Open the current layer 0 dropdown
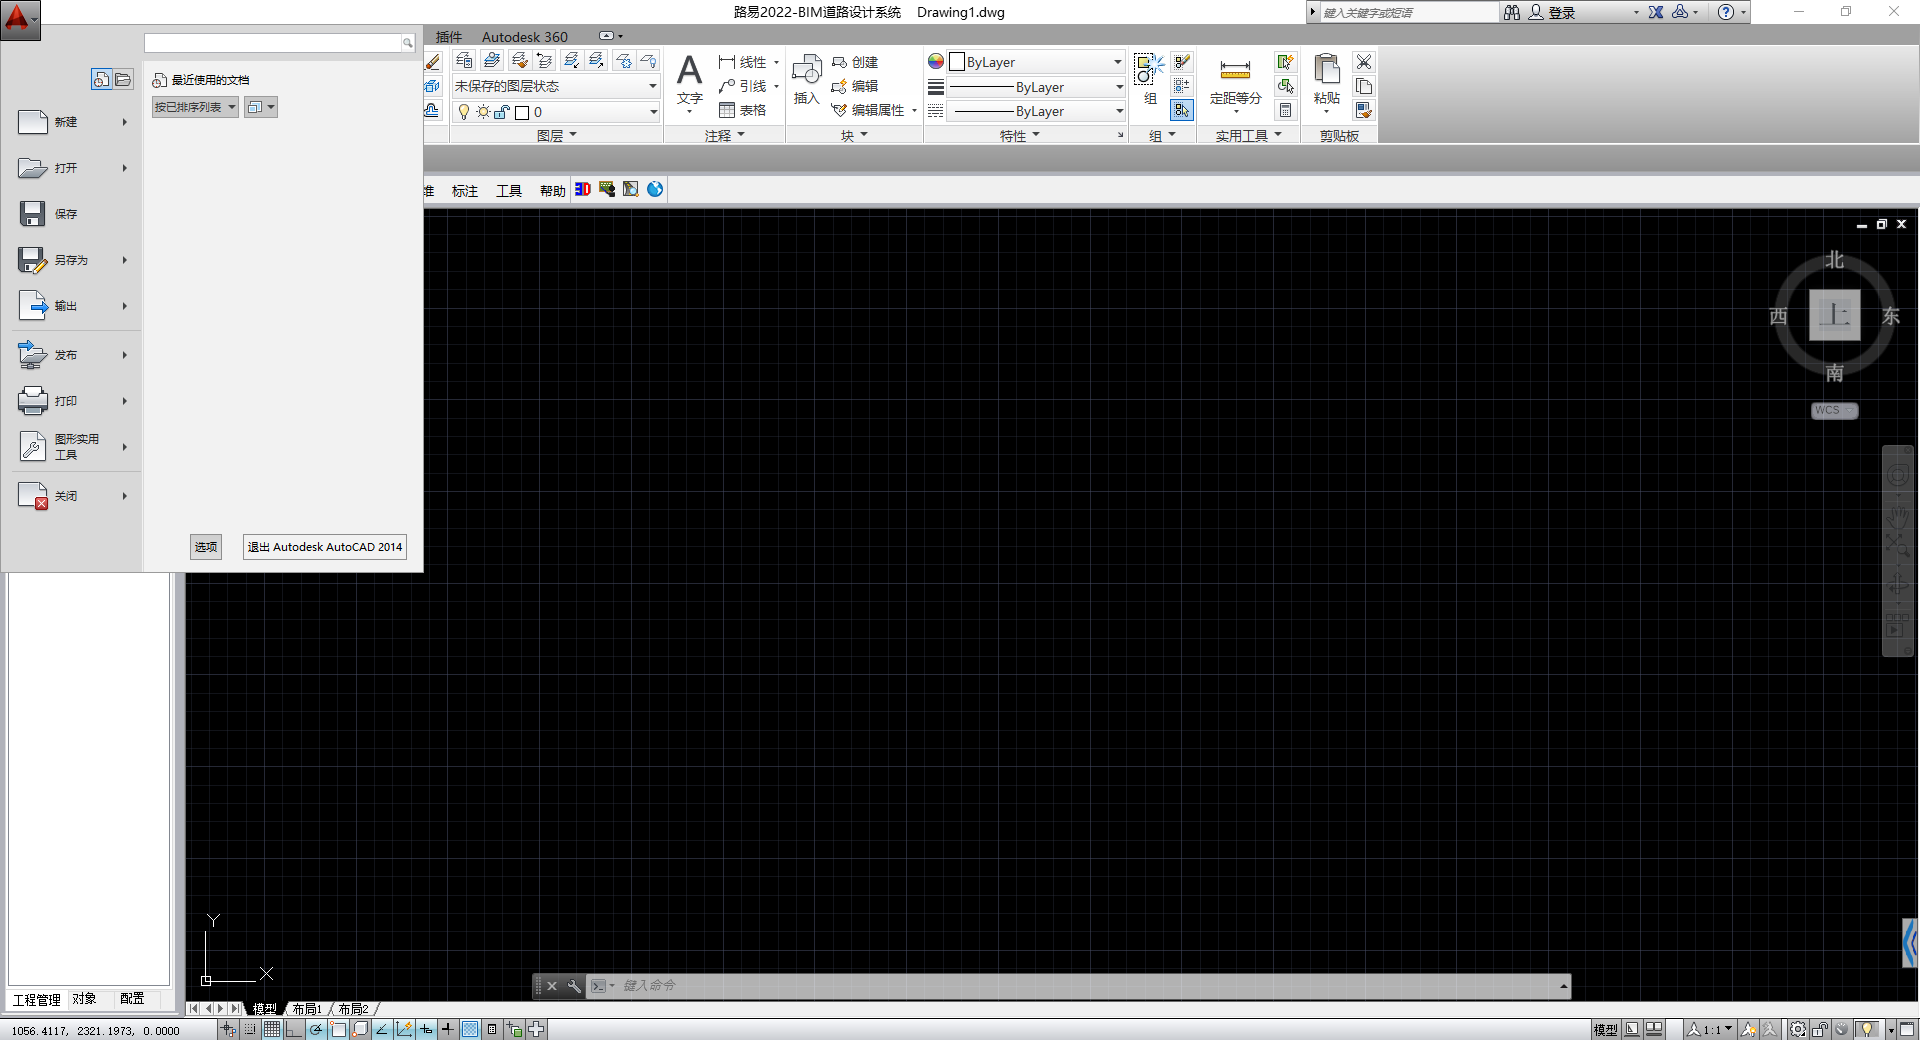Image resolution: width=1920 pixels, height=1040 pixels. 556,112
